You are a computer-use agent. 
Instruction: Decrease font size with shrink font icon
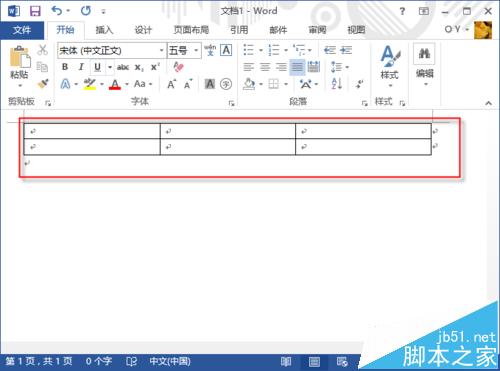[188, 84]
